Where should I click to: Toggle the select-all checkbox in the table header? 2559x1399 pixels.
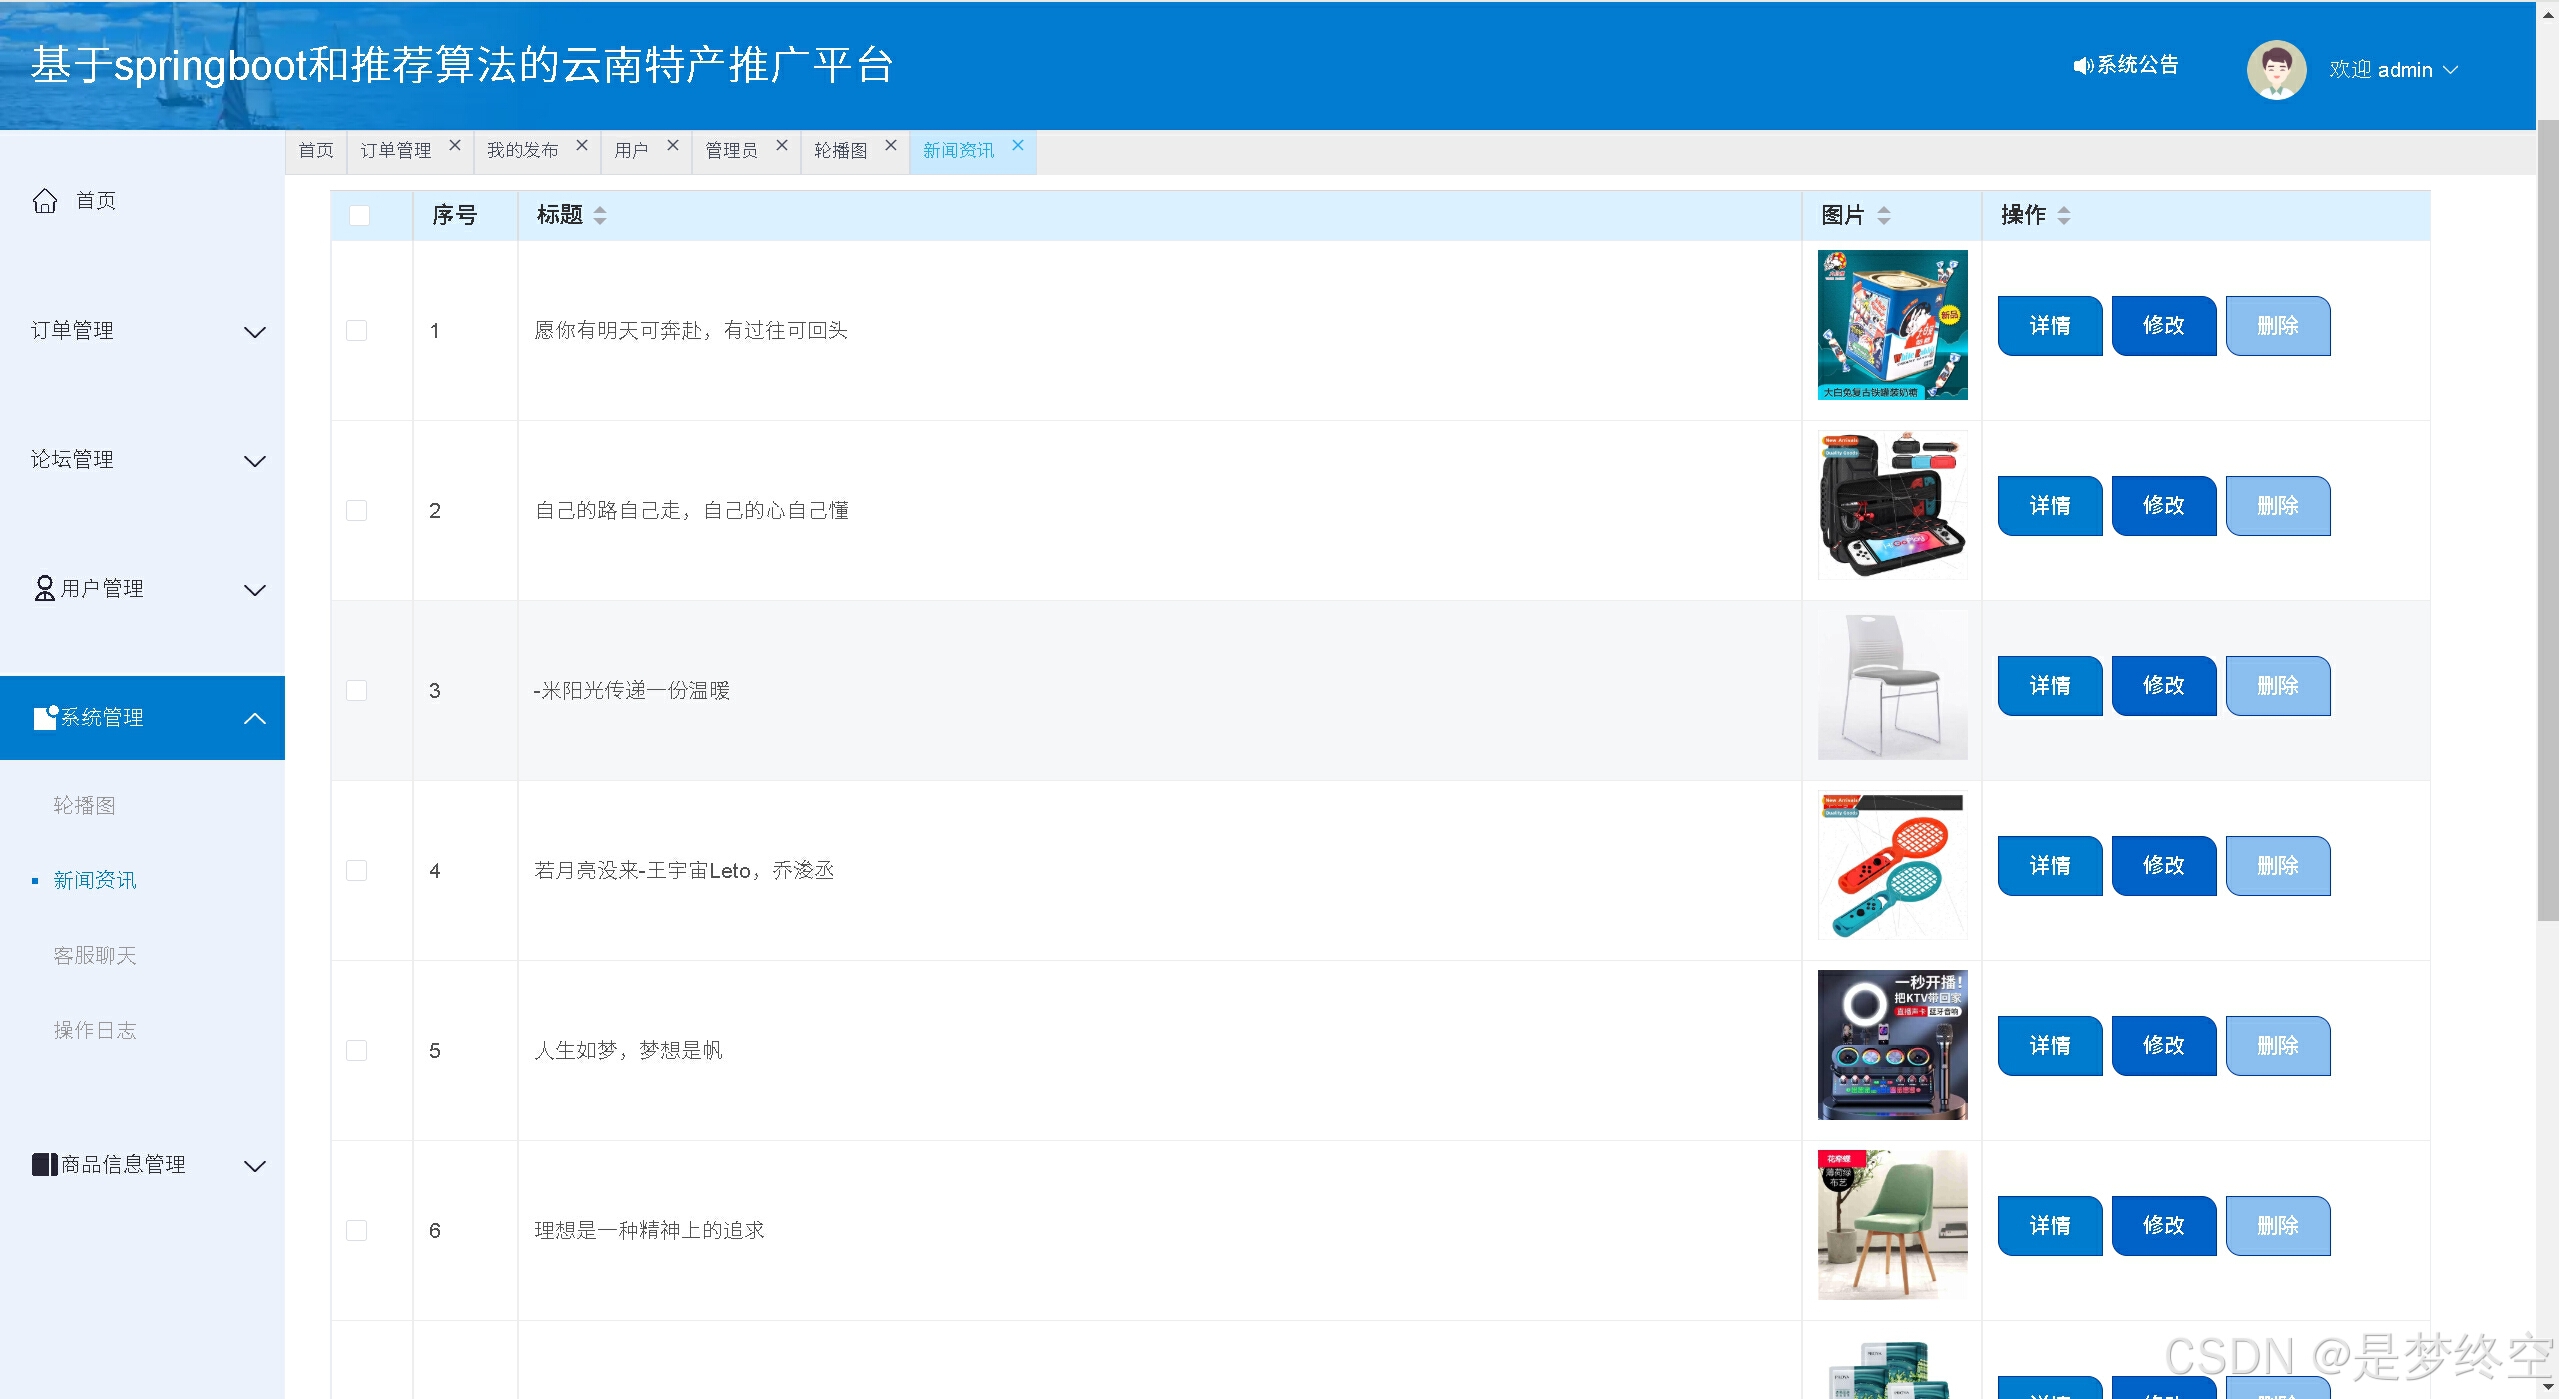point(359,215)
